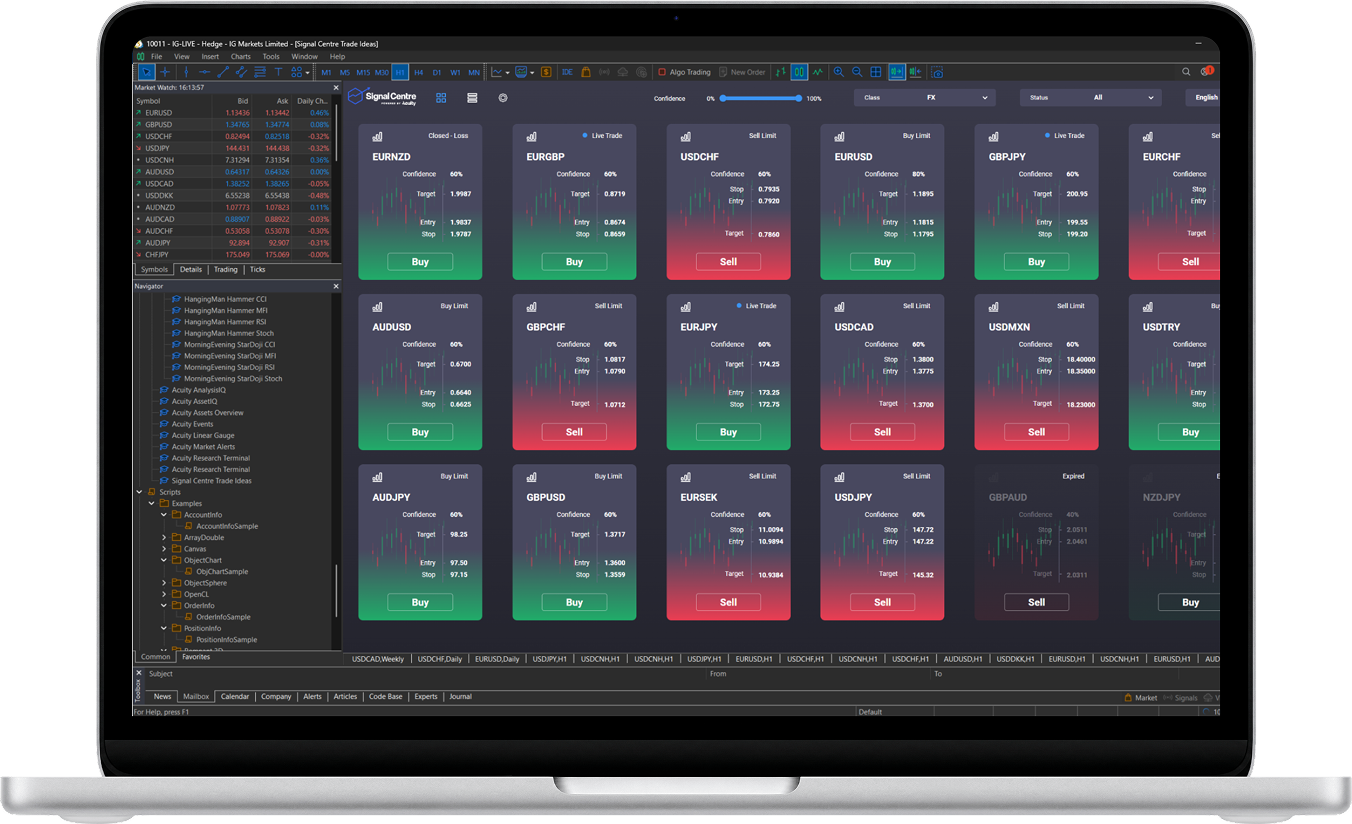Click Sell on the USDMXN card
This screenshot has width=1352, height=824.
pyautogui.click(x=1036, y=432)
